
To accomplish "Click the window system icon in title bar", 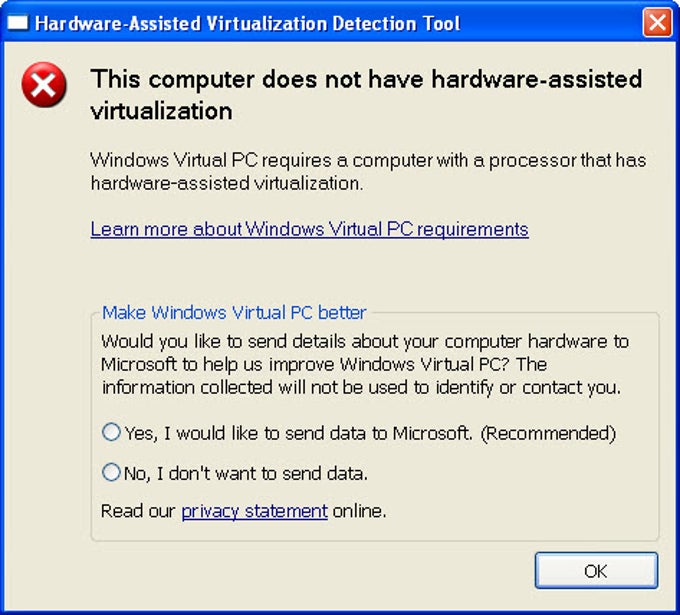I will coord(18,23).
